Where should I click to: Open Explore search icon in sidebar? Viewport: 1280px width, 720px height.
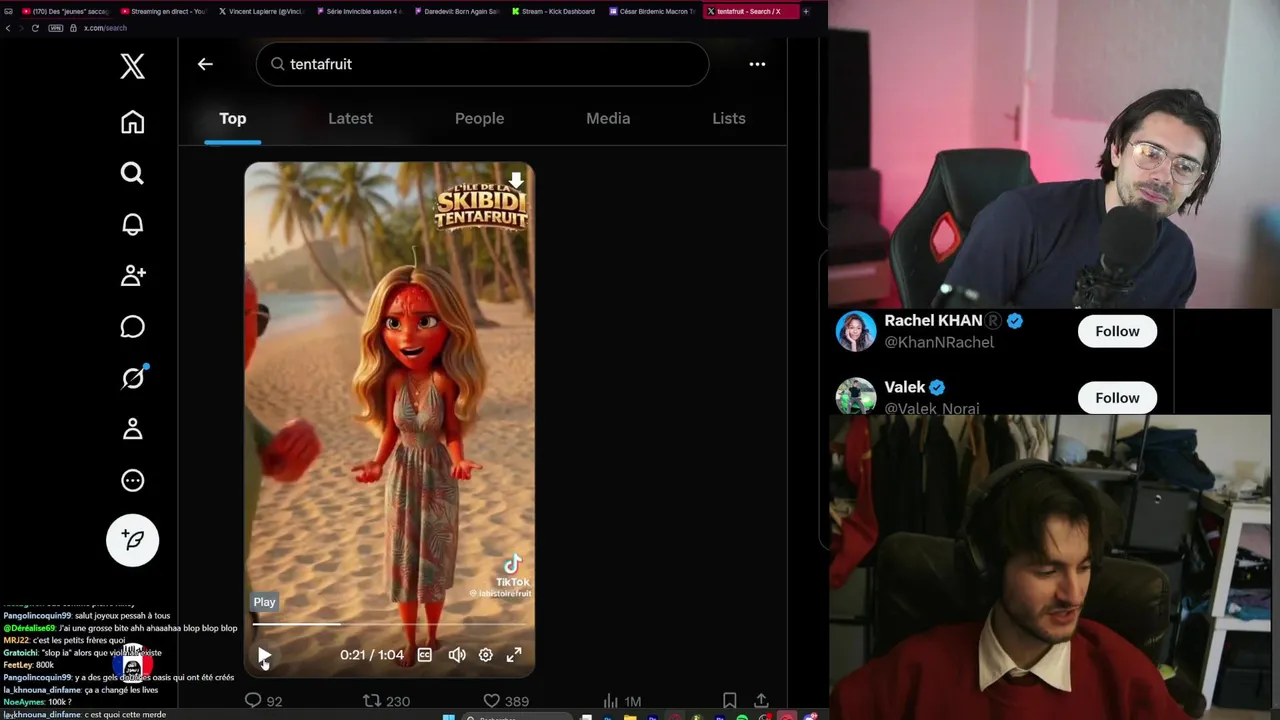click(132, 174)
